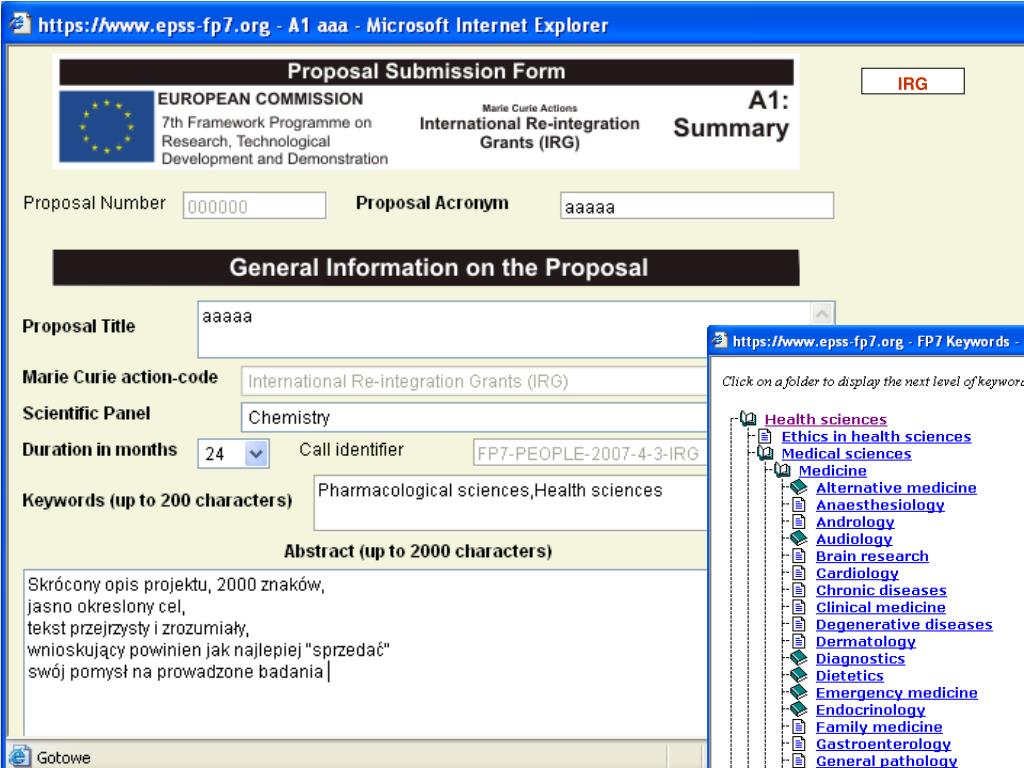The image size is (1024, 768).
Task: Click the Ethics in health sciences document icon
Action: [x=765, y=436]
